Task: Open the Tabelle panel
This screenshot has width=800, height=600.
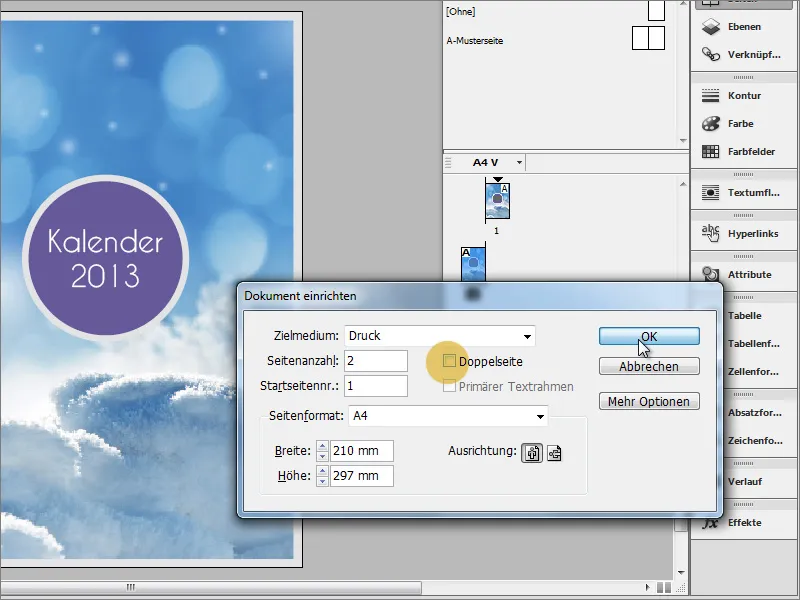Action: (744, 315)
